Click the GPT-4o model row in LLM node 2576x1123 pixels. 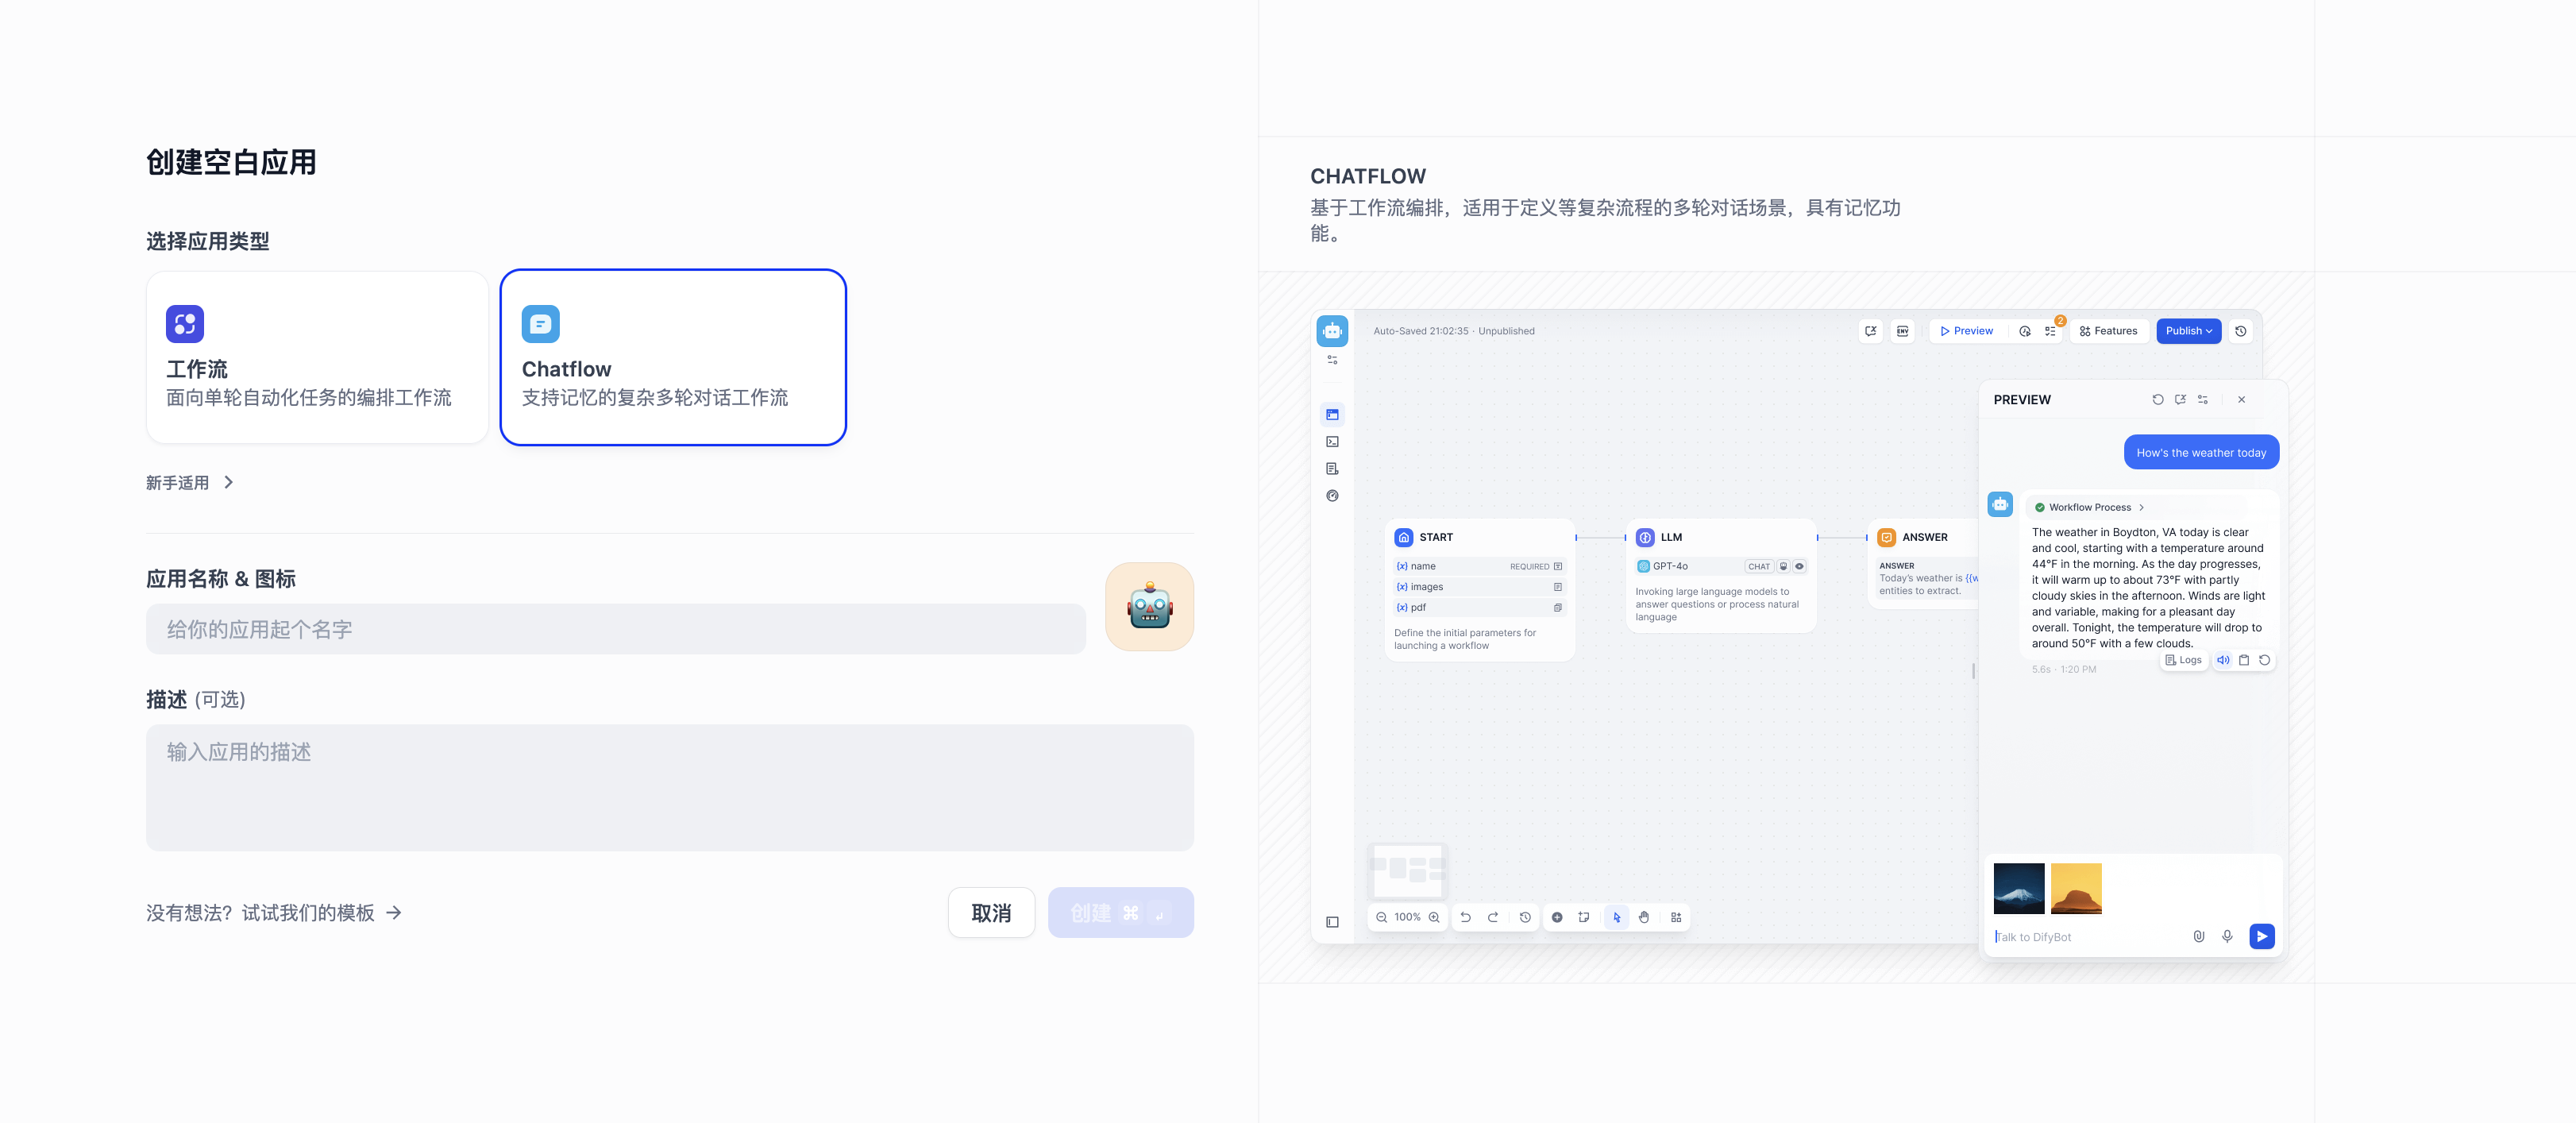coord(1721,567)
